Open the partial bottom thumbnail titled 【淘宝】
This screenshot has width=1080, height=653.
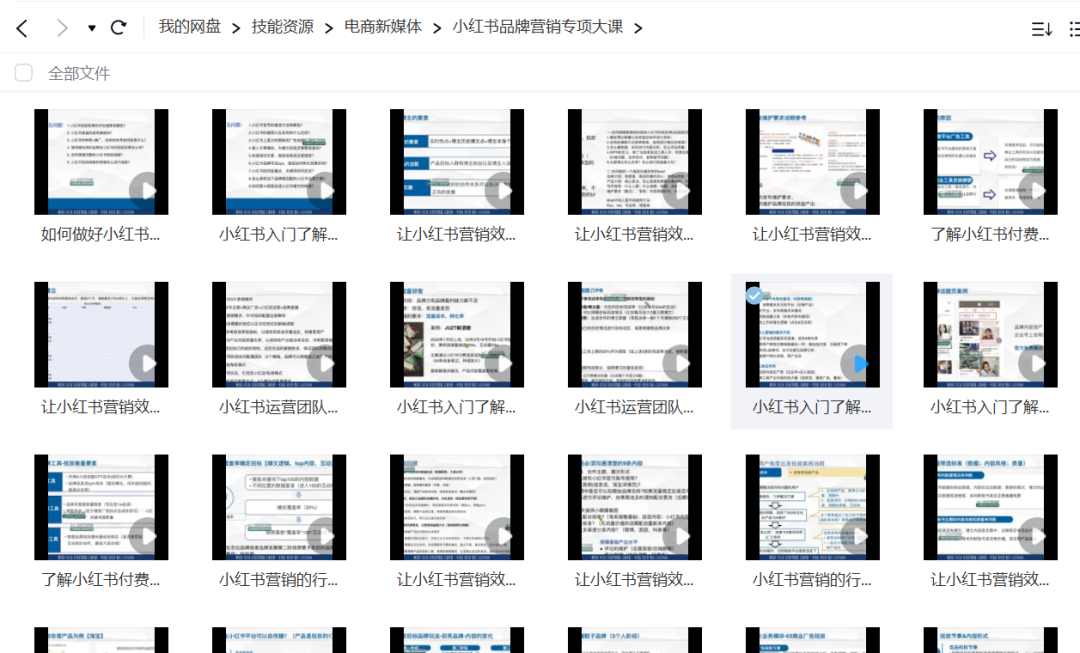point(101,640)
